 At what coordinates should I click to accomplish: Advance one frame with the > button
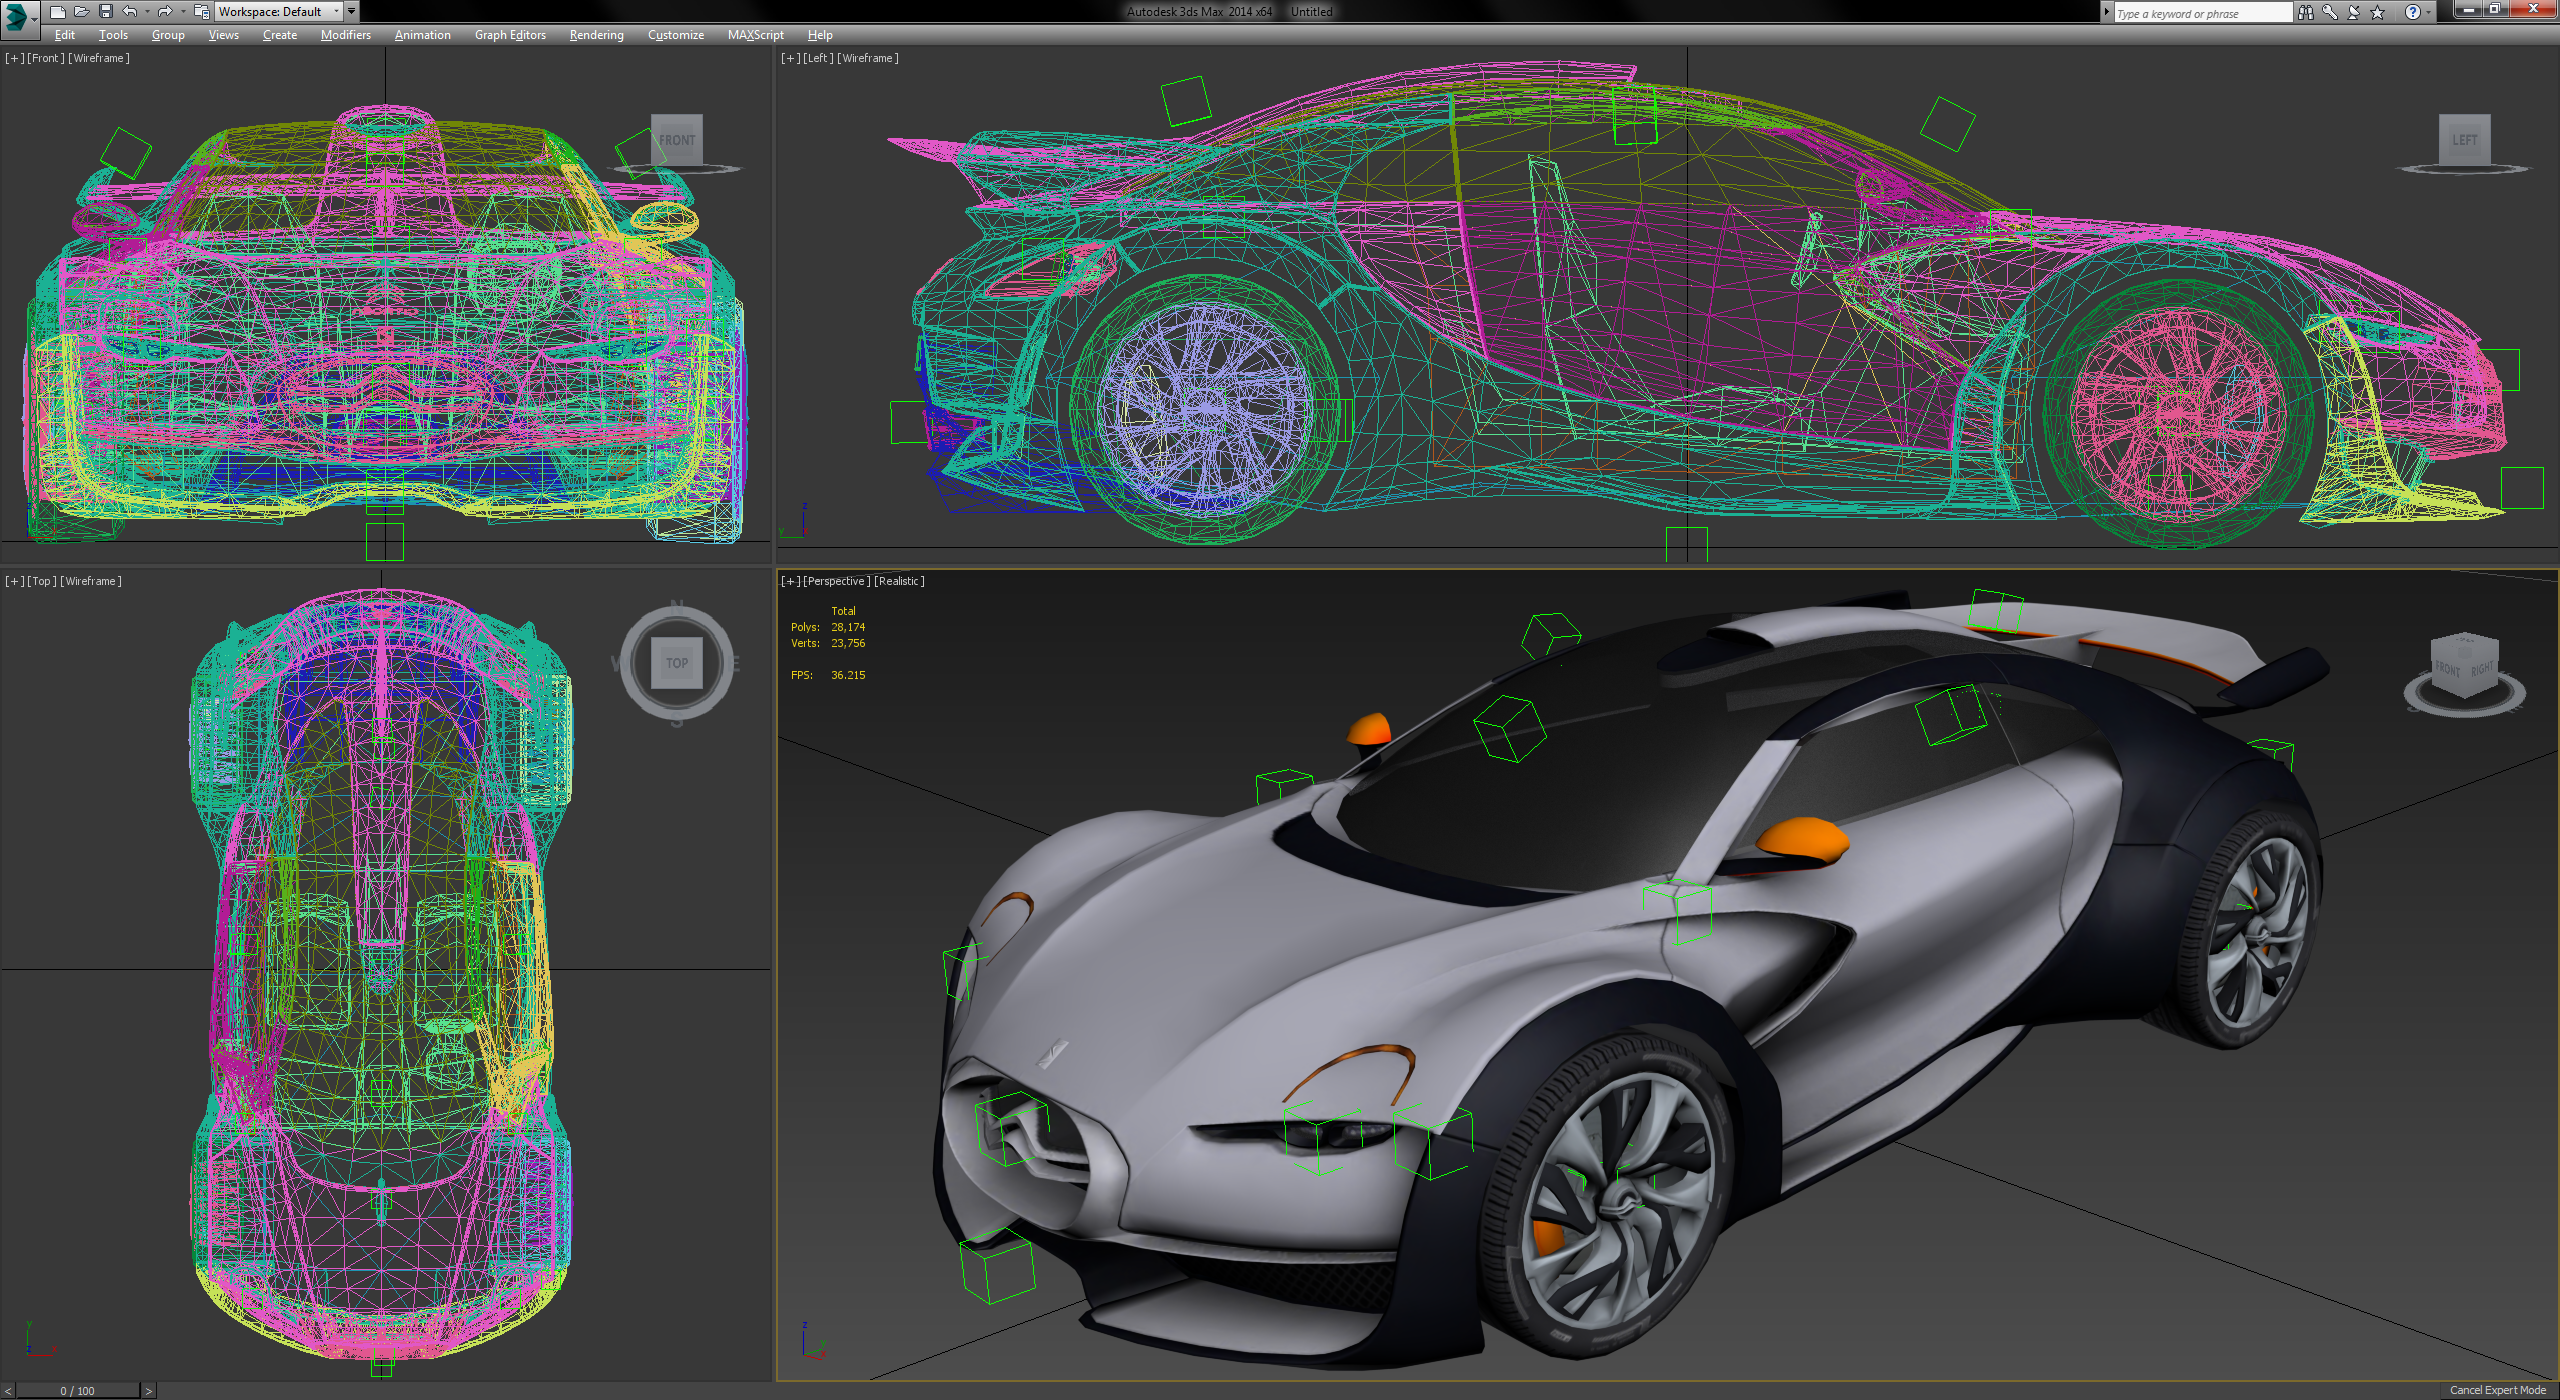(x=148, y=1390)
